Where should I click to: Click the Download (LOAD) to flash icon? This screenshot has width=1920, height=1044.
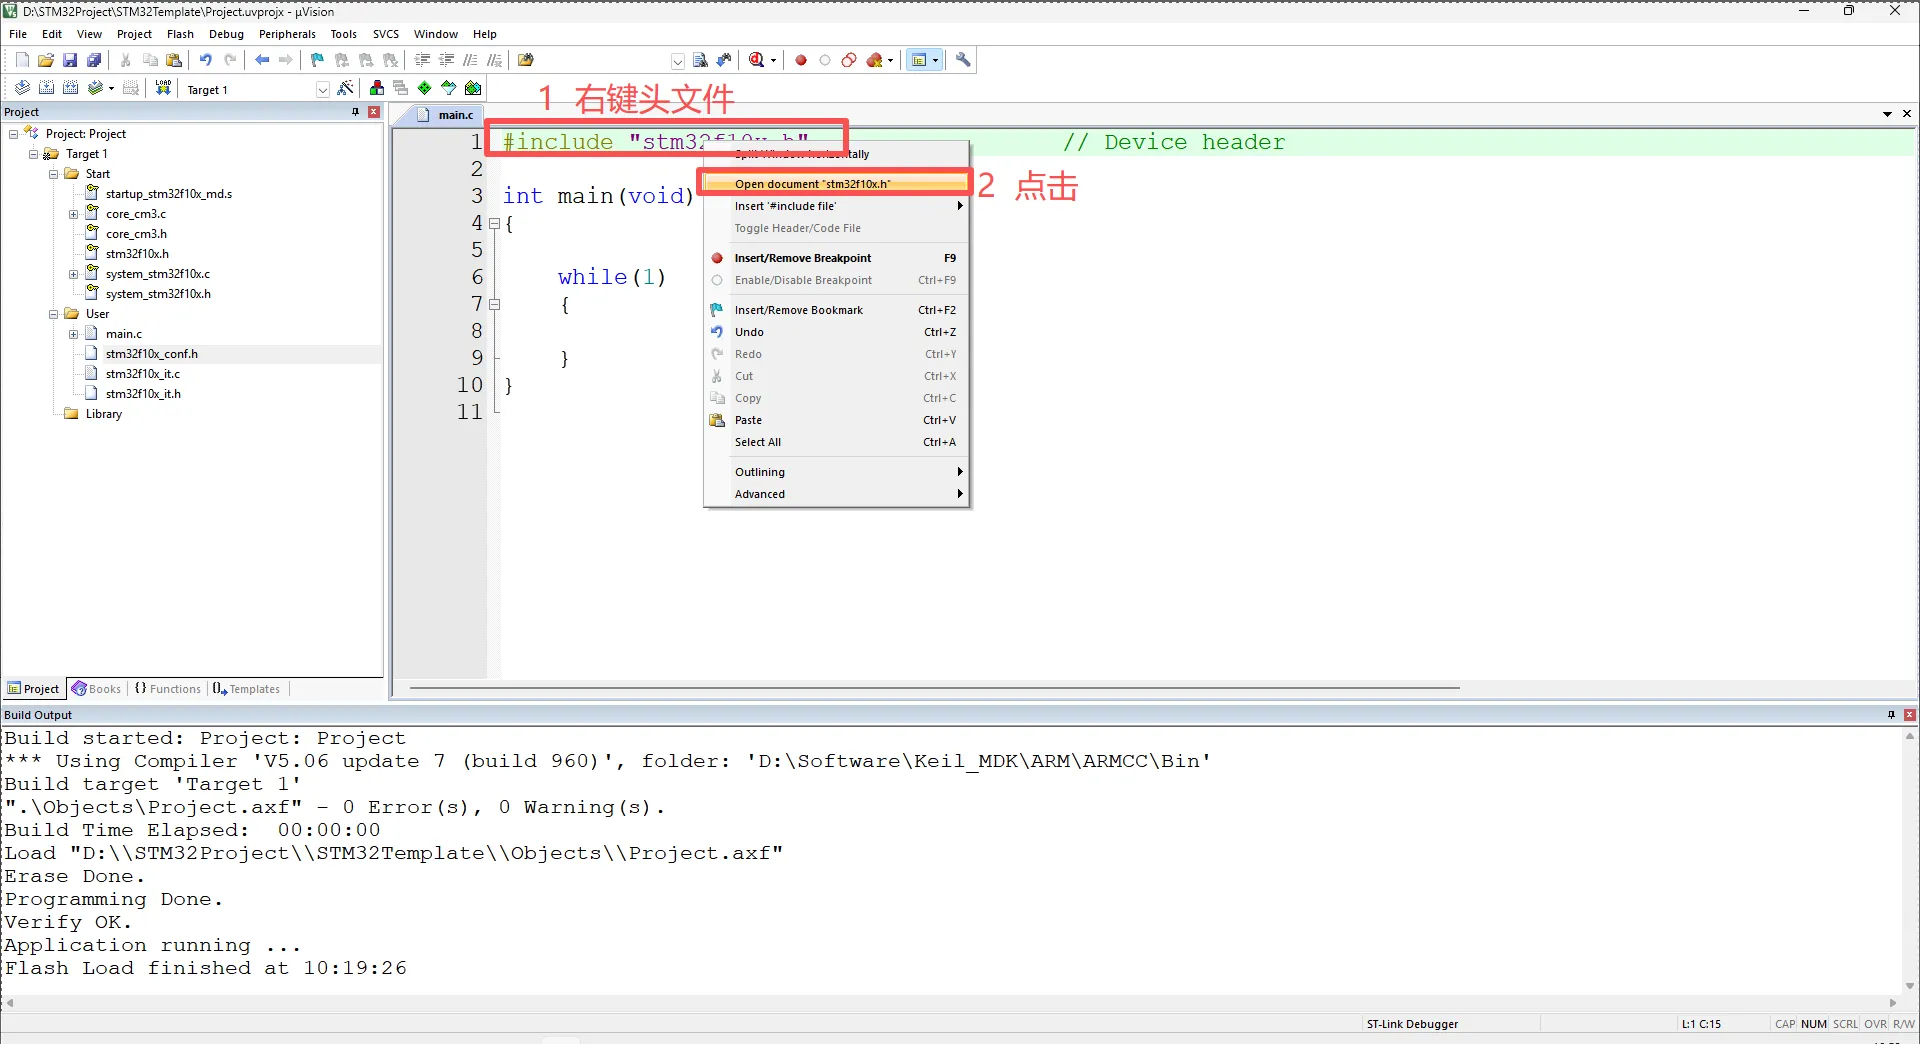163,89
